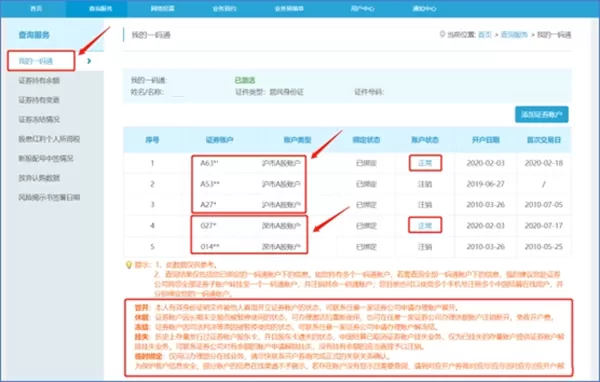600x382 pixels.
Task: Select 我的一码通 in the sidebar
Action: 36,61
